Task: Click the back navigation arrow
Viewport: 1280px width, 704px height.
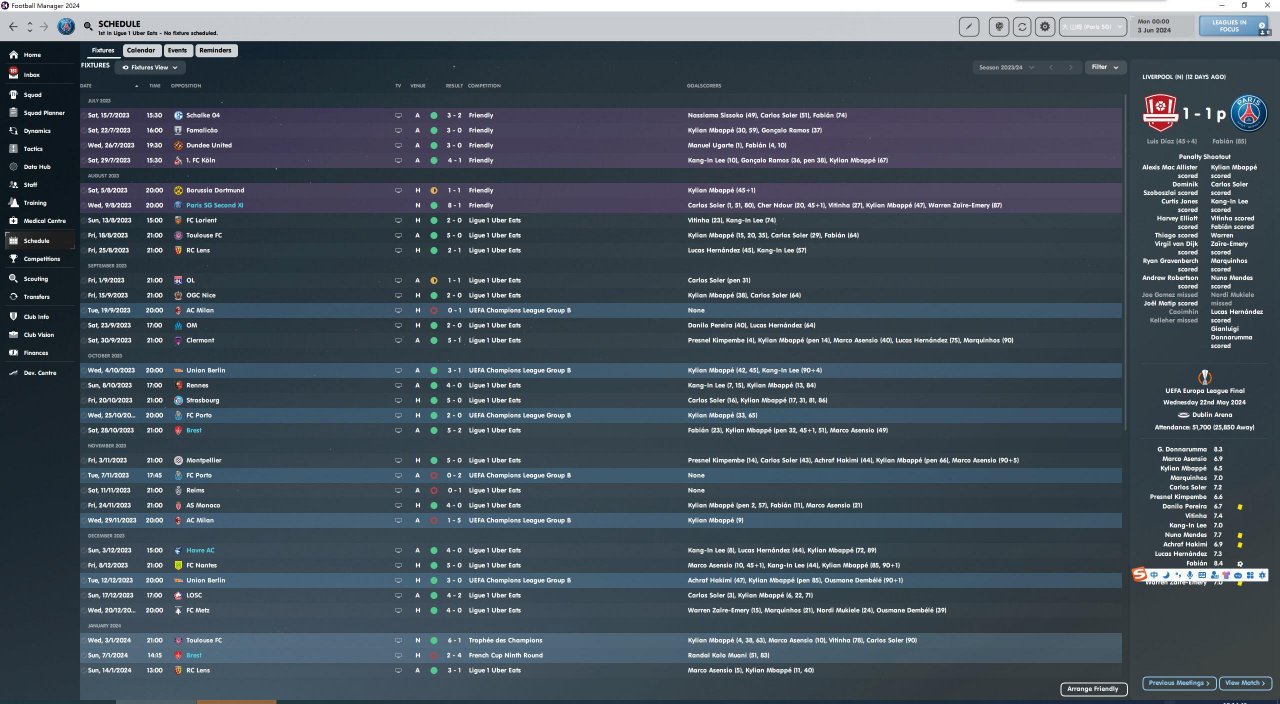Action: [x=13, y=26]
